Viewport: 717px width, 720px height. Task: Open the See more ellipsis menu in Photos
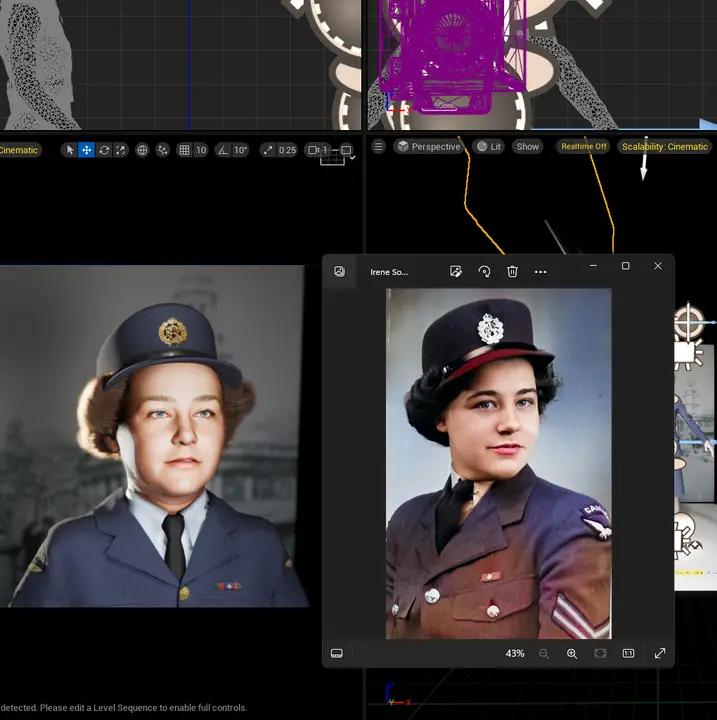click(541, 272)
